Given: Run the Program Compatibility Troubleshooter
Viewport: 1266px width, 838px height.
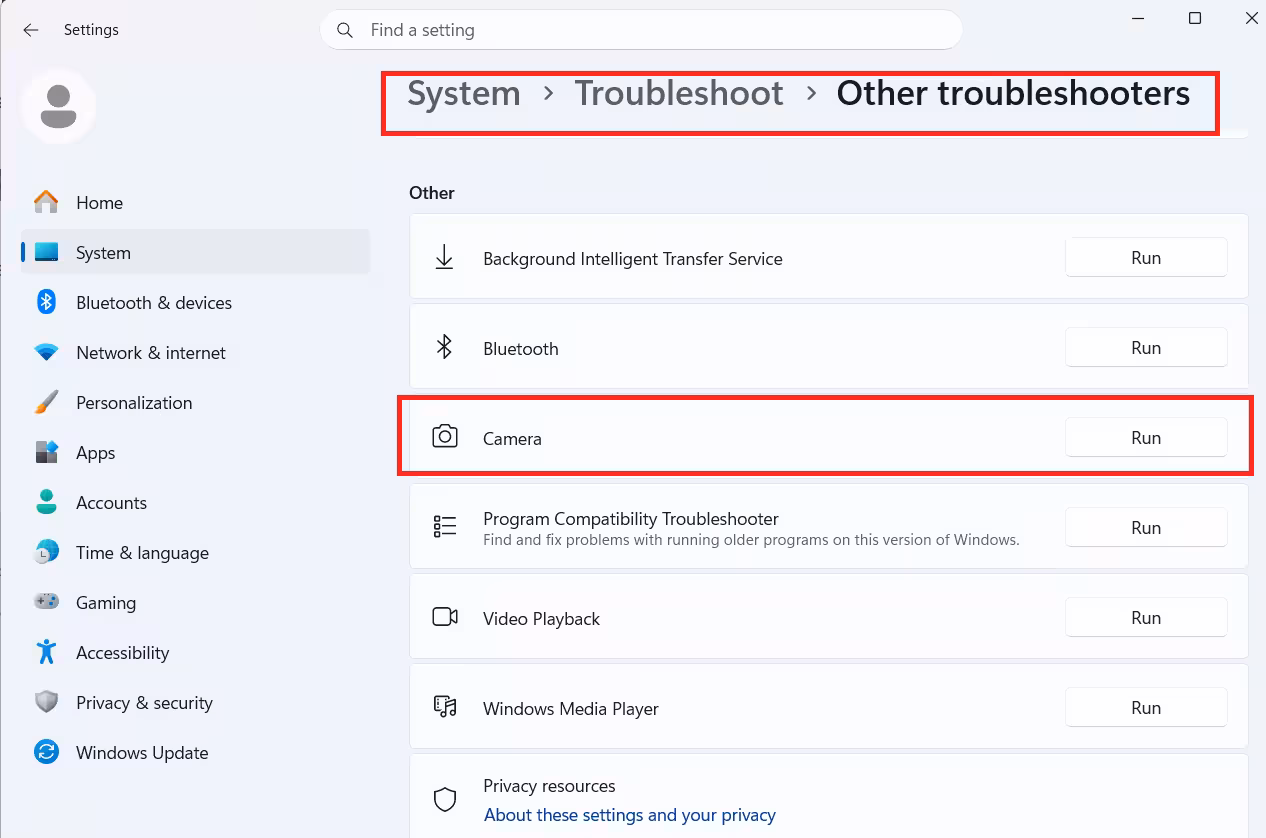Looking at the screenshot, I should click(x=1146, y=528).
